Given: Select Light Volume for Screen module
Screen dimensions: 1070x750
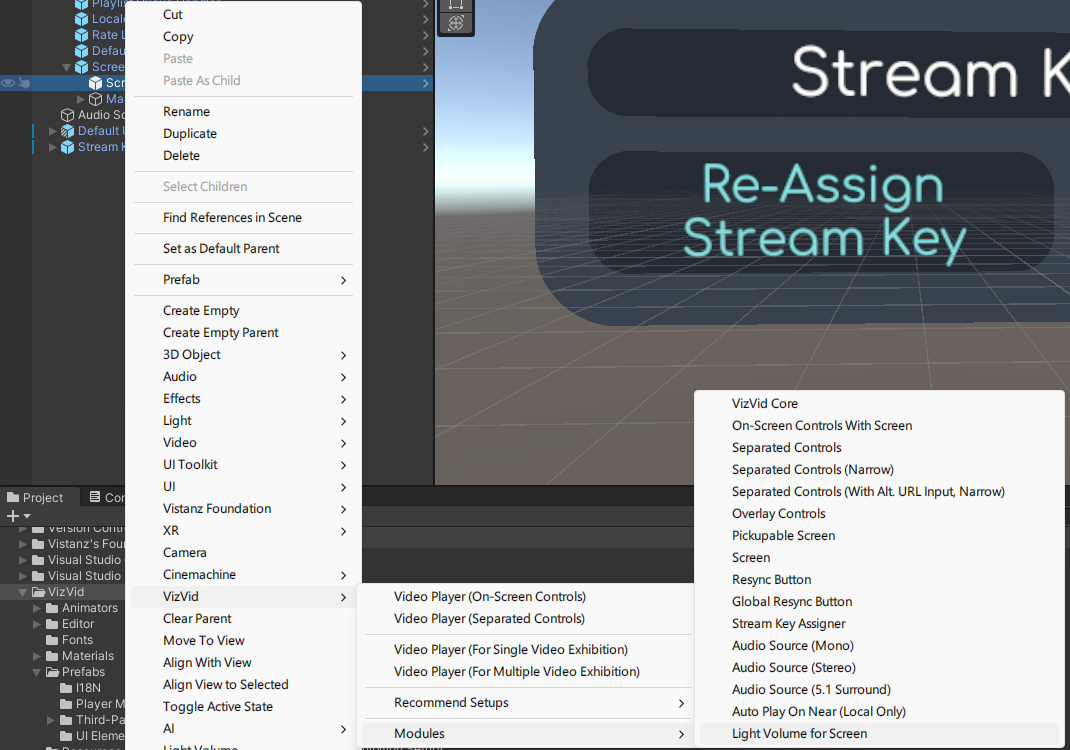Looking at the screenshot, I should (x=799, y=733).
